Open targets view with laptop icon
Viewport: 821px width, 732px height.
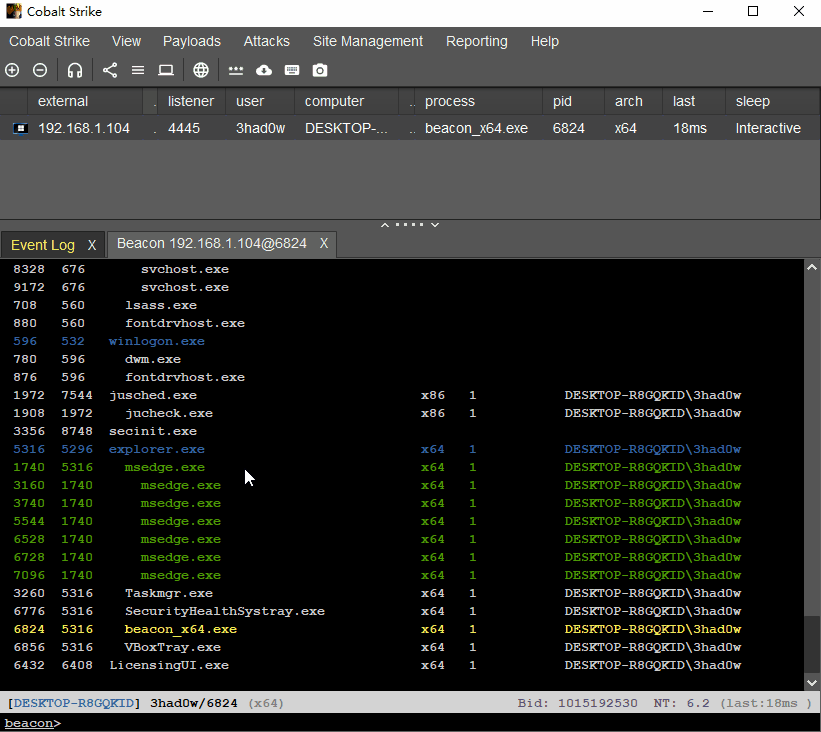(166, 70)
